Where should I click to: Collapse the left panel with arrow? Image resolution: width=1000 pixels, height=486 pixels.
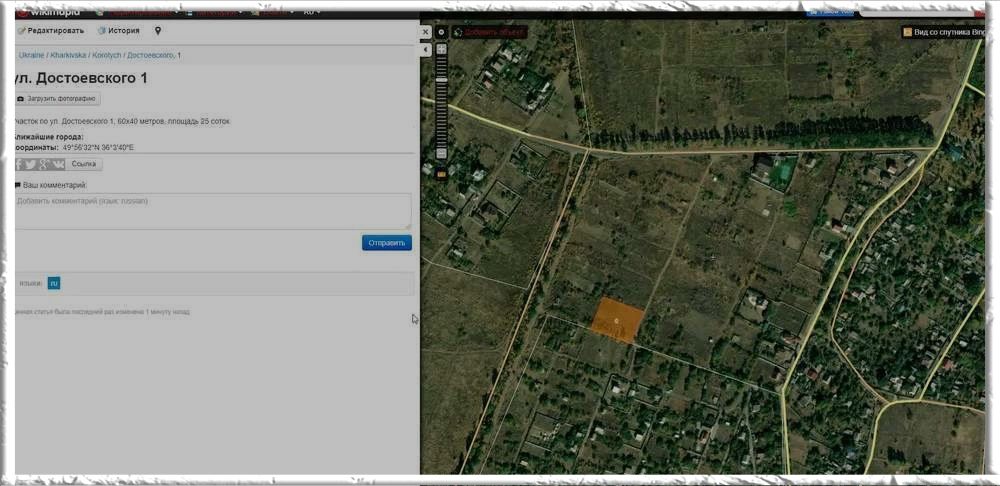coord(426,49)
